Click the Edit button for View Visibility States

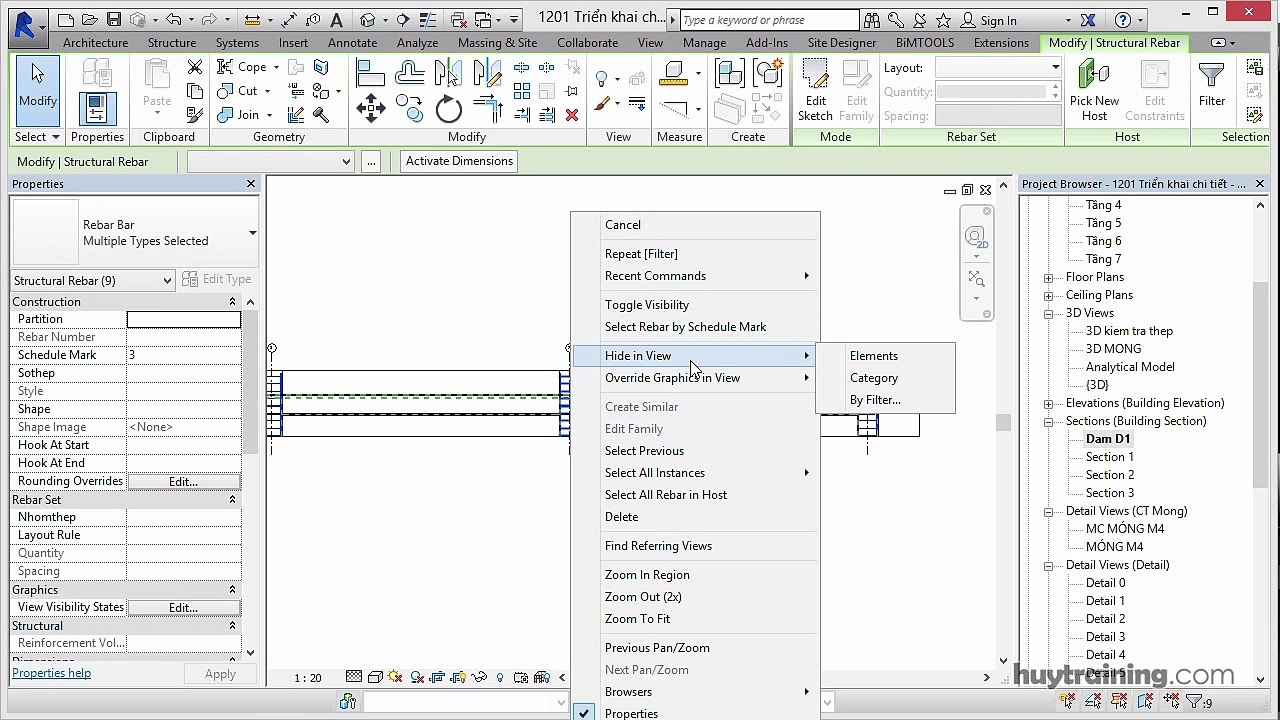pos(183,607)
